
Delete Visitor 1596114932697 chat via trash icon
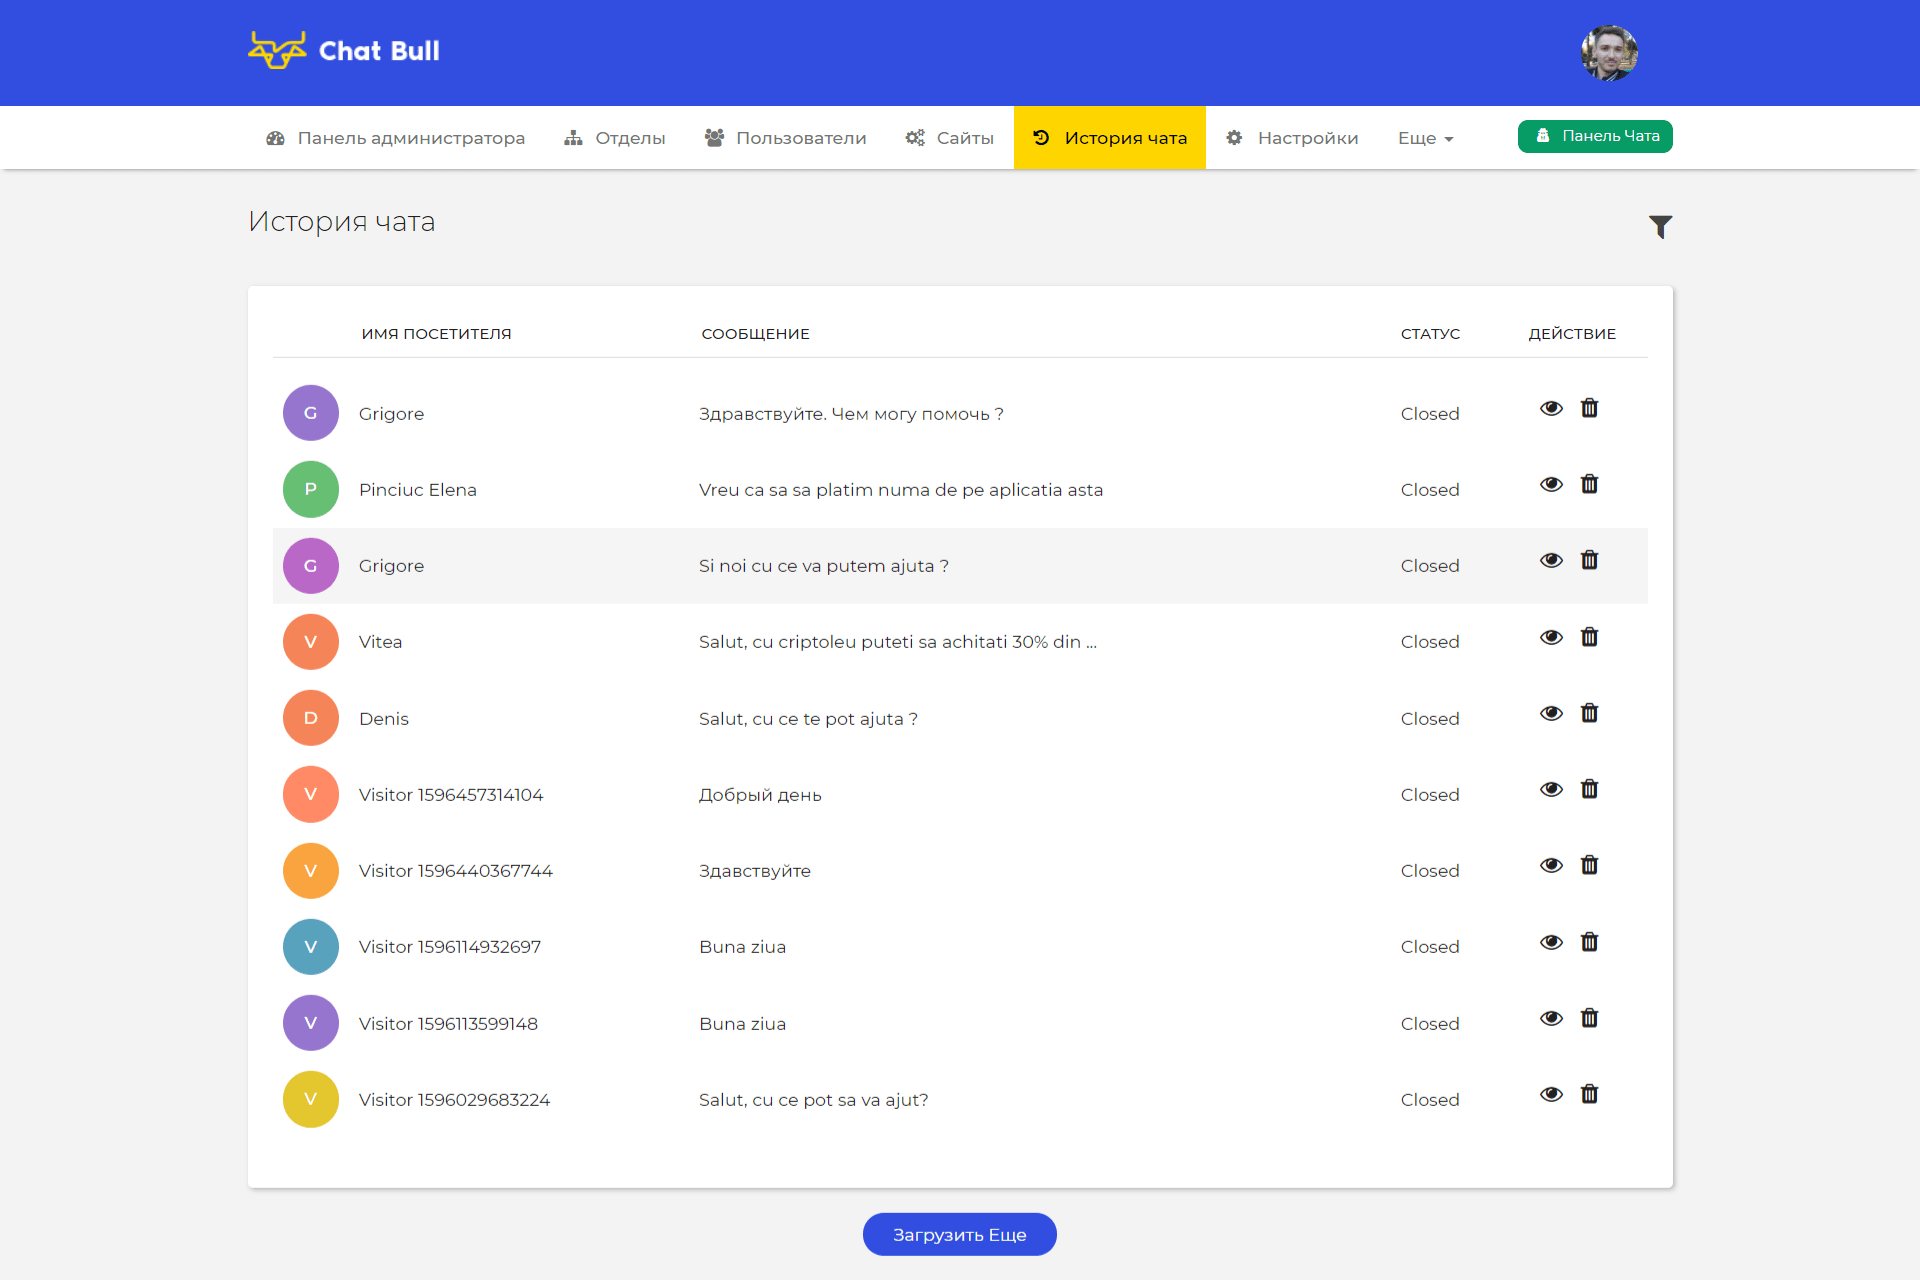pyautogui.click(x=1589, y=943)
